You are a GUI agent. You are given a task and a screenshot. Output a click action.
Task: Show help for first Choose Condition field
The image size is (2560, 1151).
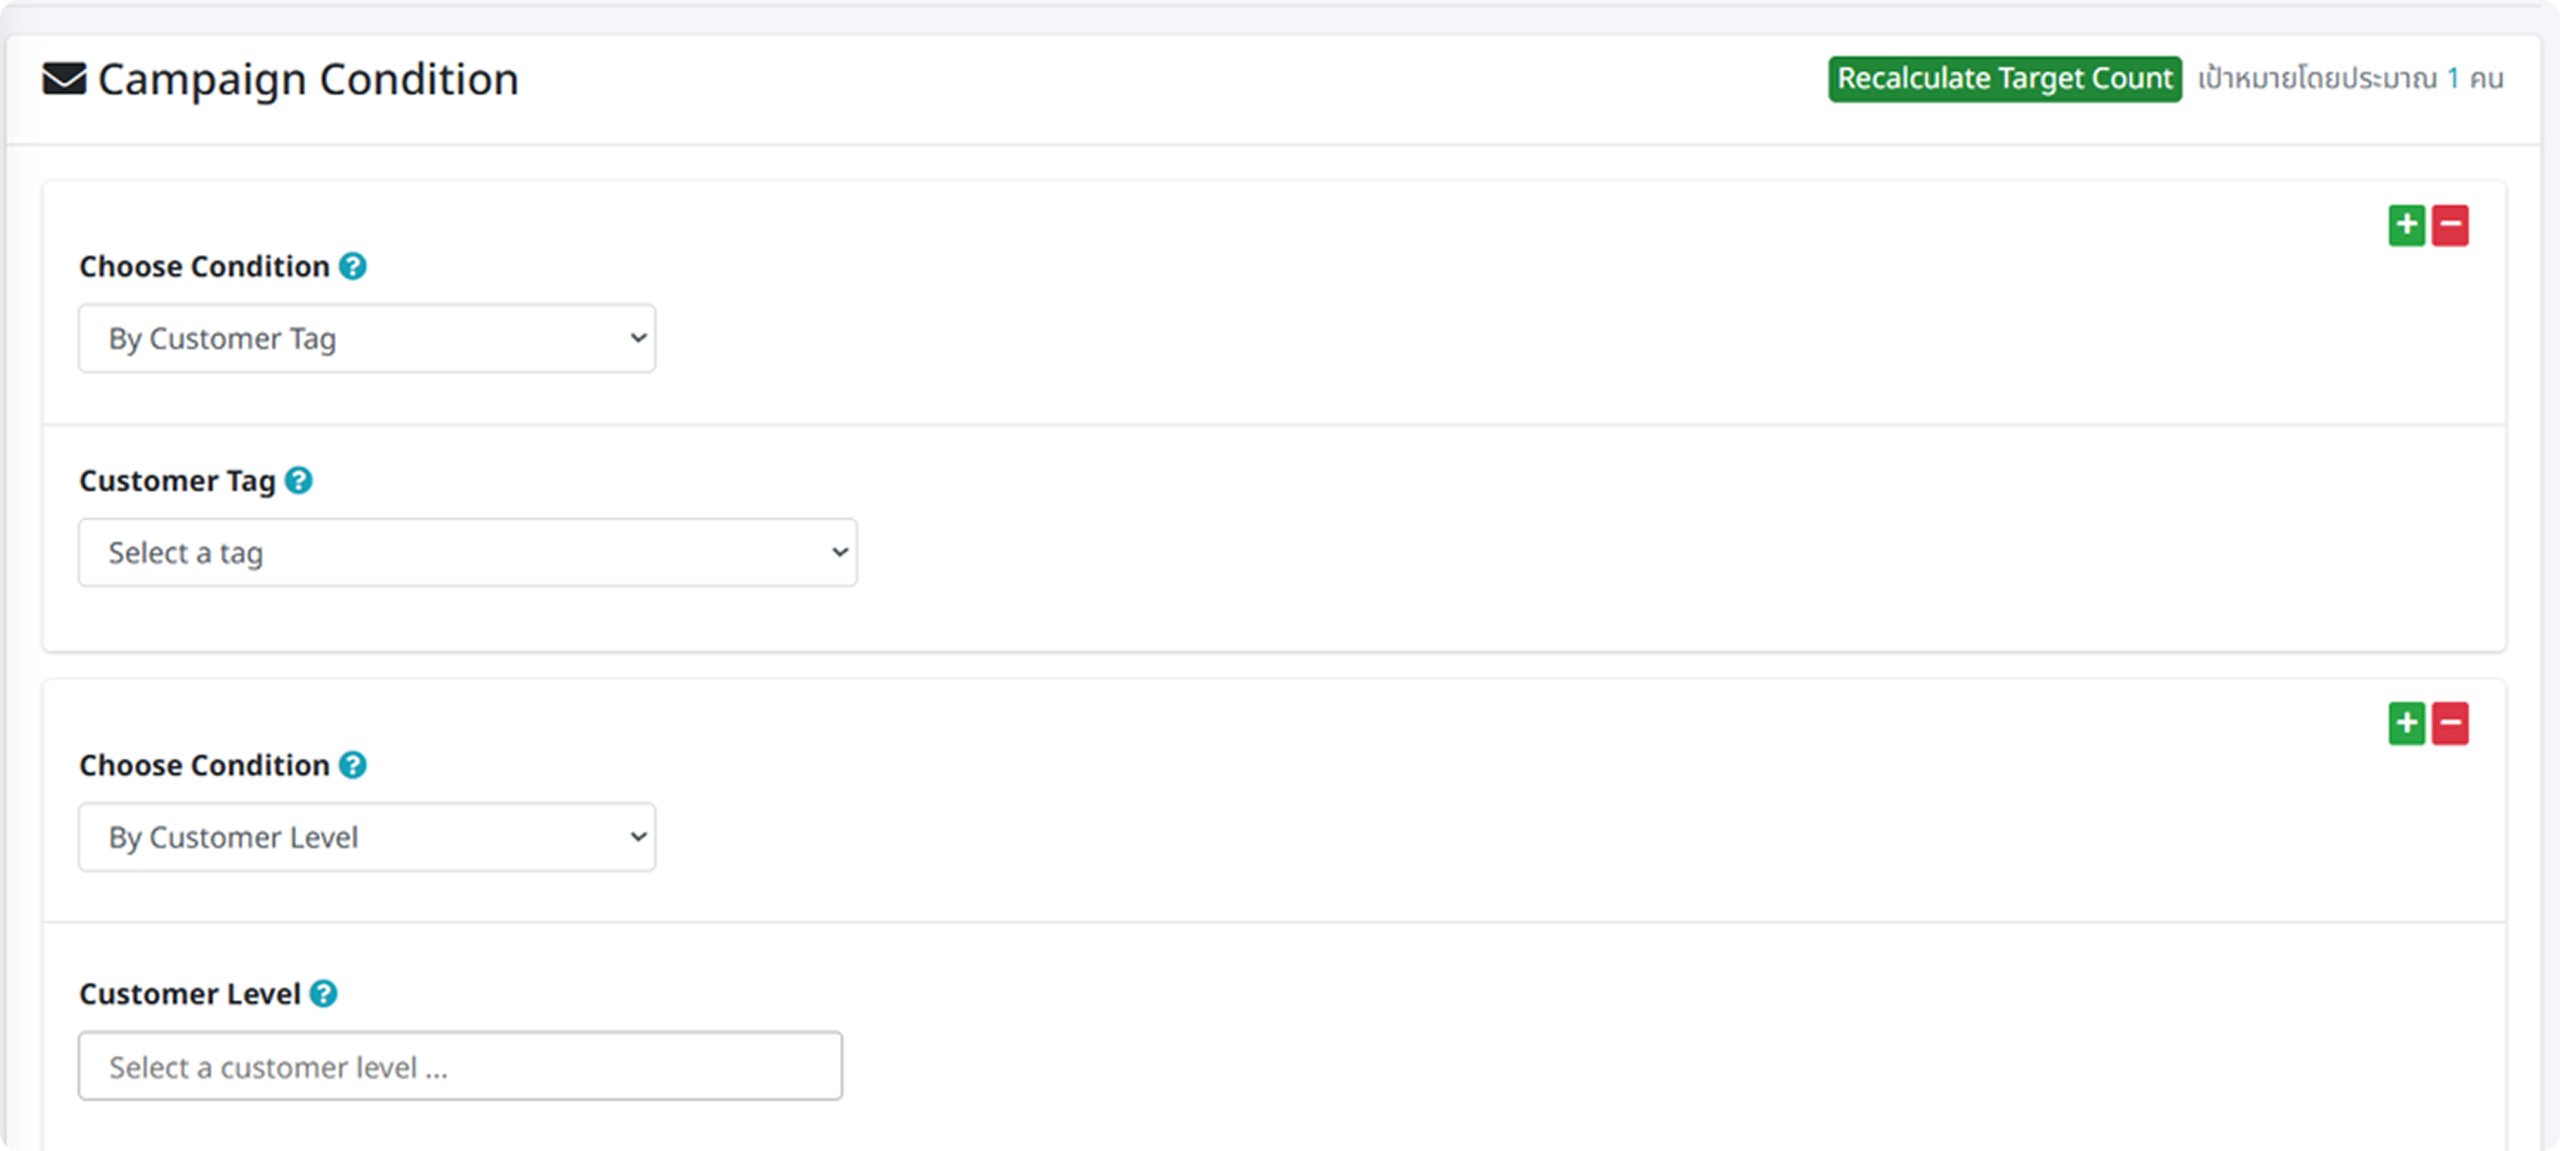point(353,266)
